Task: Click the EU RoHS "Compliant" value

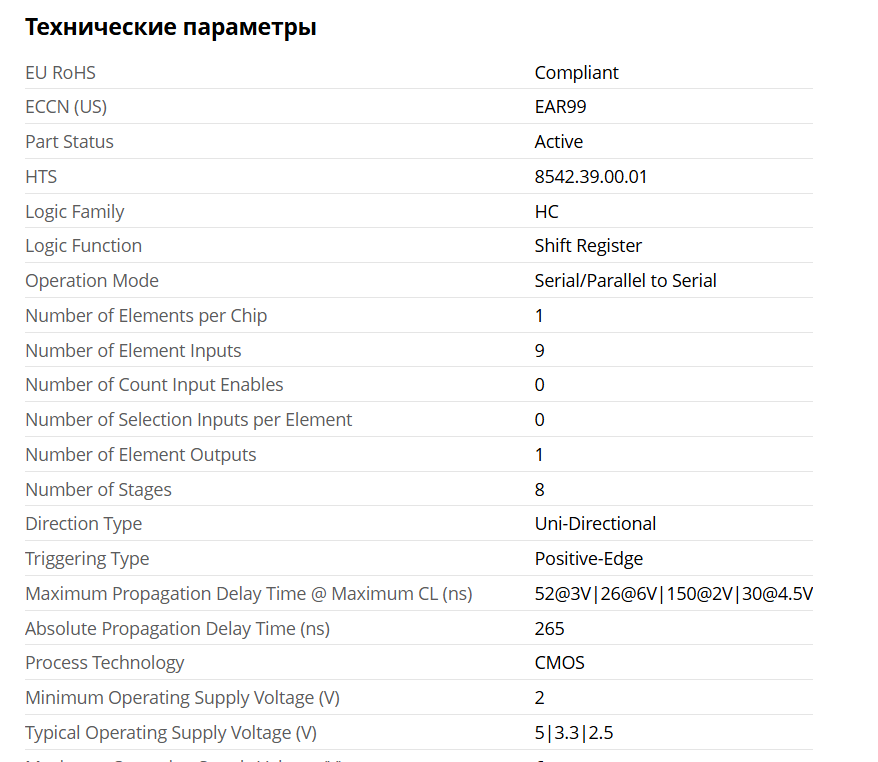Action: 576,73
